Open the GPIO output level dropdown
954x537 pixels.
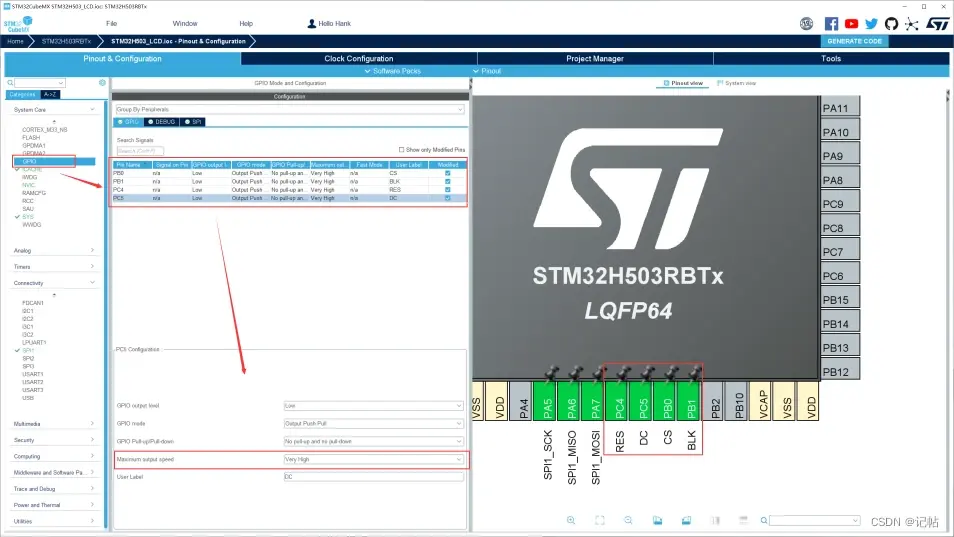coord(373,406)
